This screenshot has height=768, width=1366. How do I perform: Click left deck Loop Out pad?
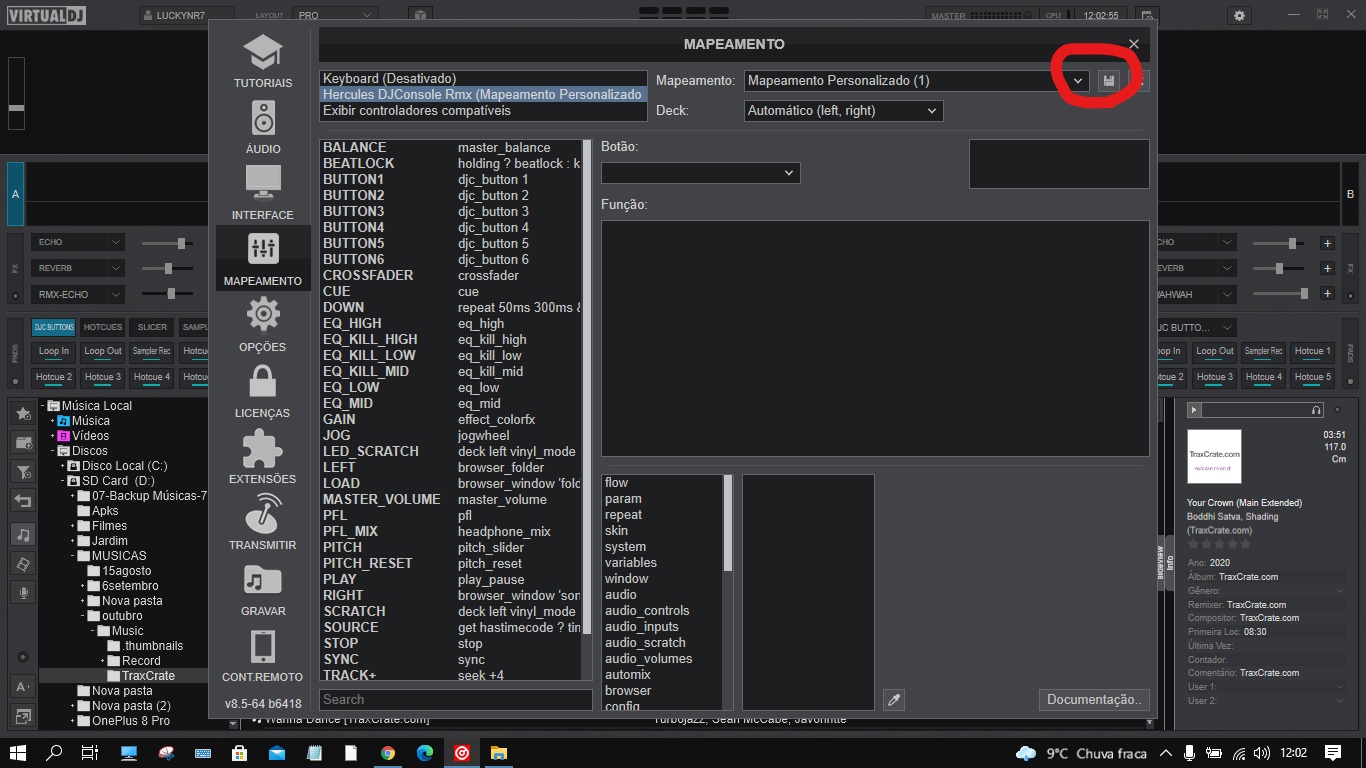tap(103, 351)
